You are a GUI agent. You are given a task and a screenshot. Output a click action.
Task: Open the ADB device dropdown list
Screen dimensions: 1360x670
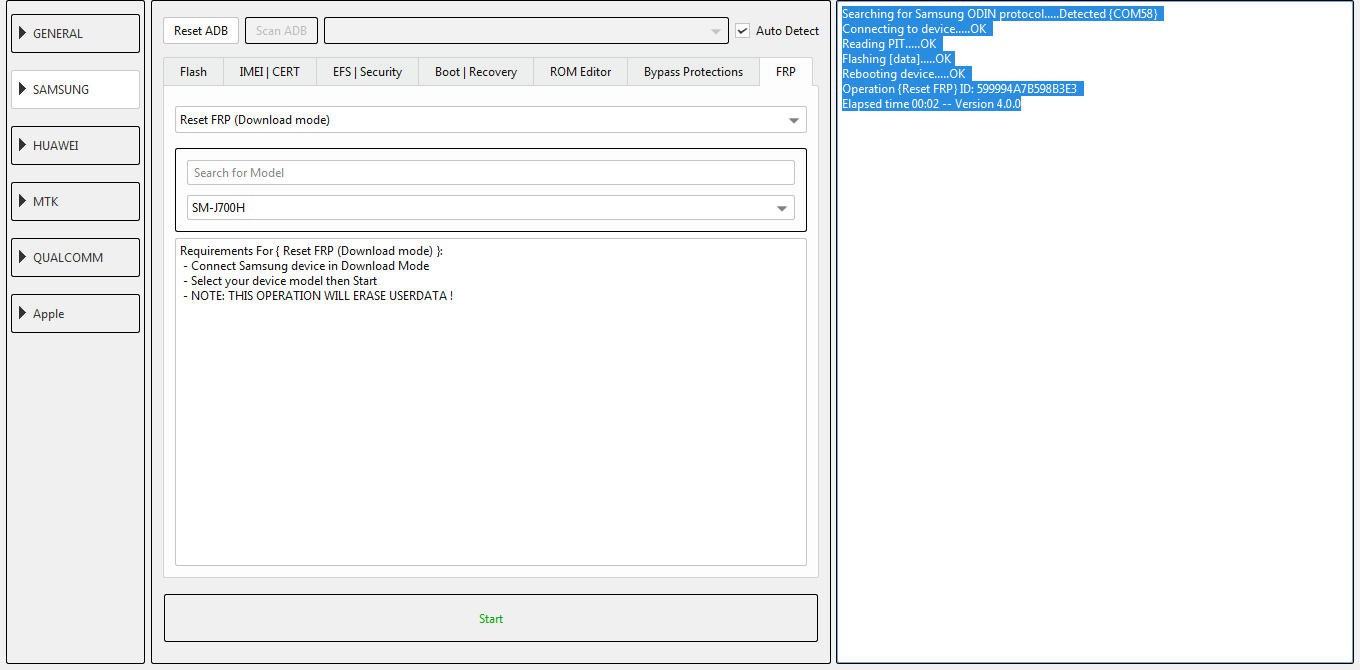click(x=526, y=31)
